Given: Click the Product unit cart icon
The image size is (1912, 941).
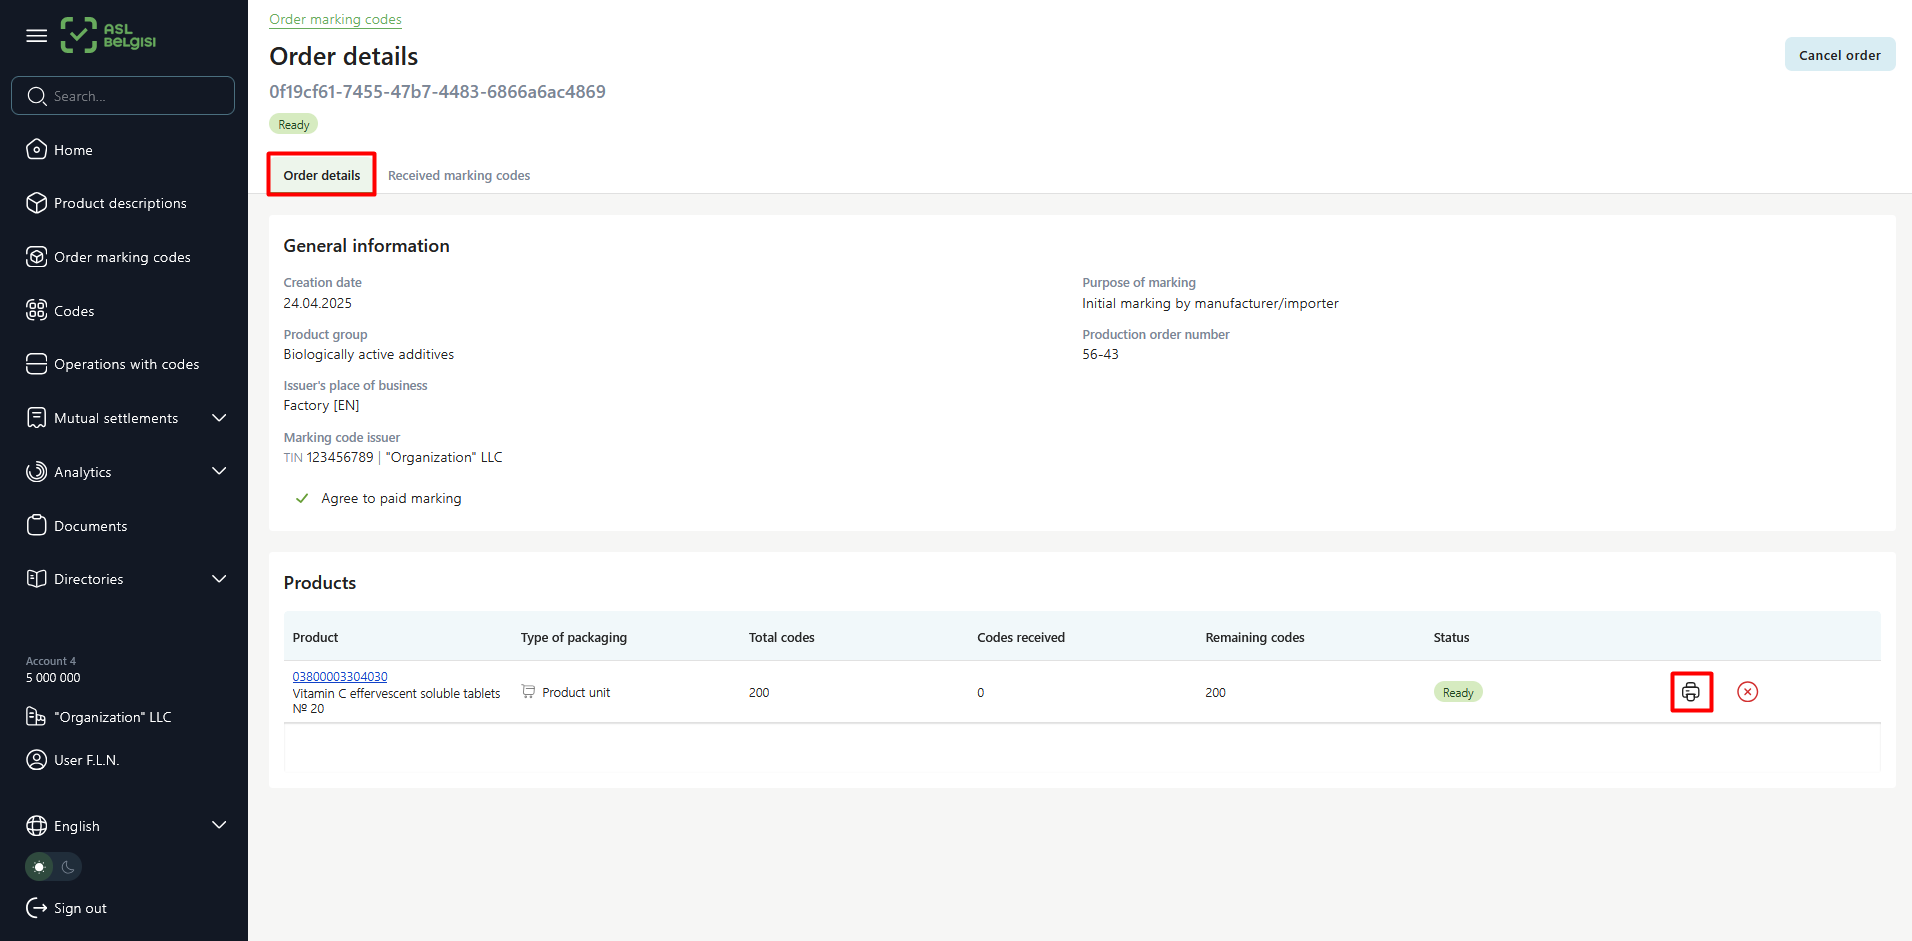Looking at the screenshot, I should (x=528, y=691).
